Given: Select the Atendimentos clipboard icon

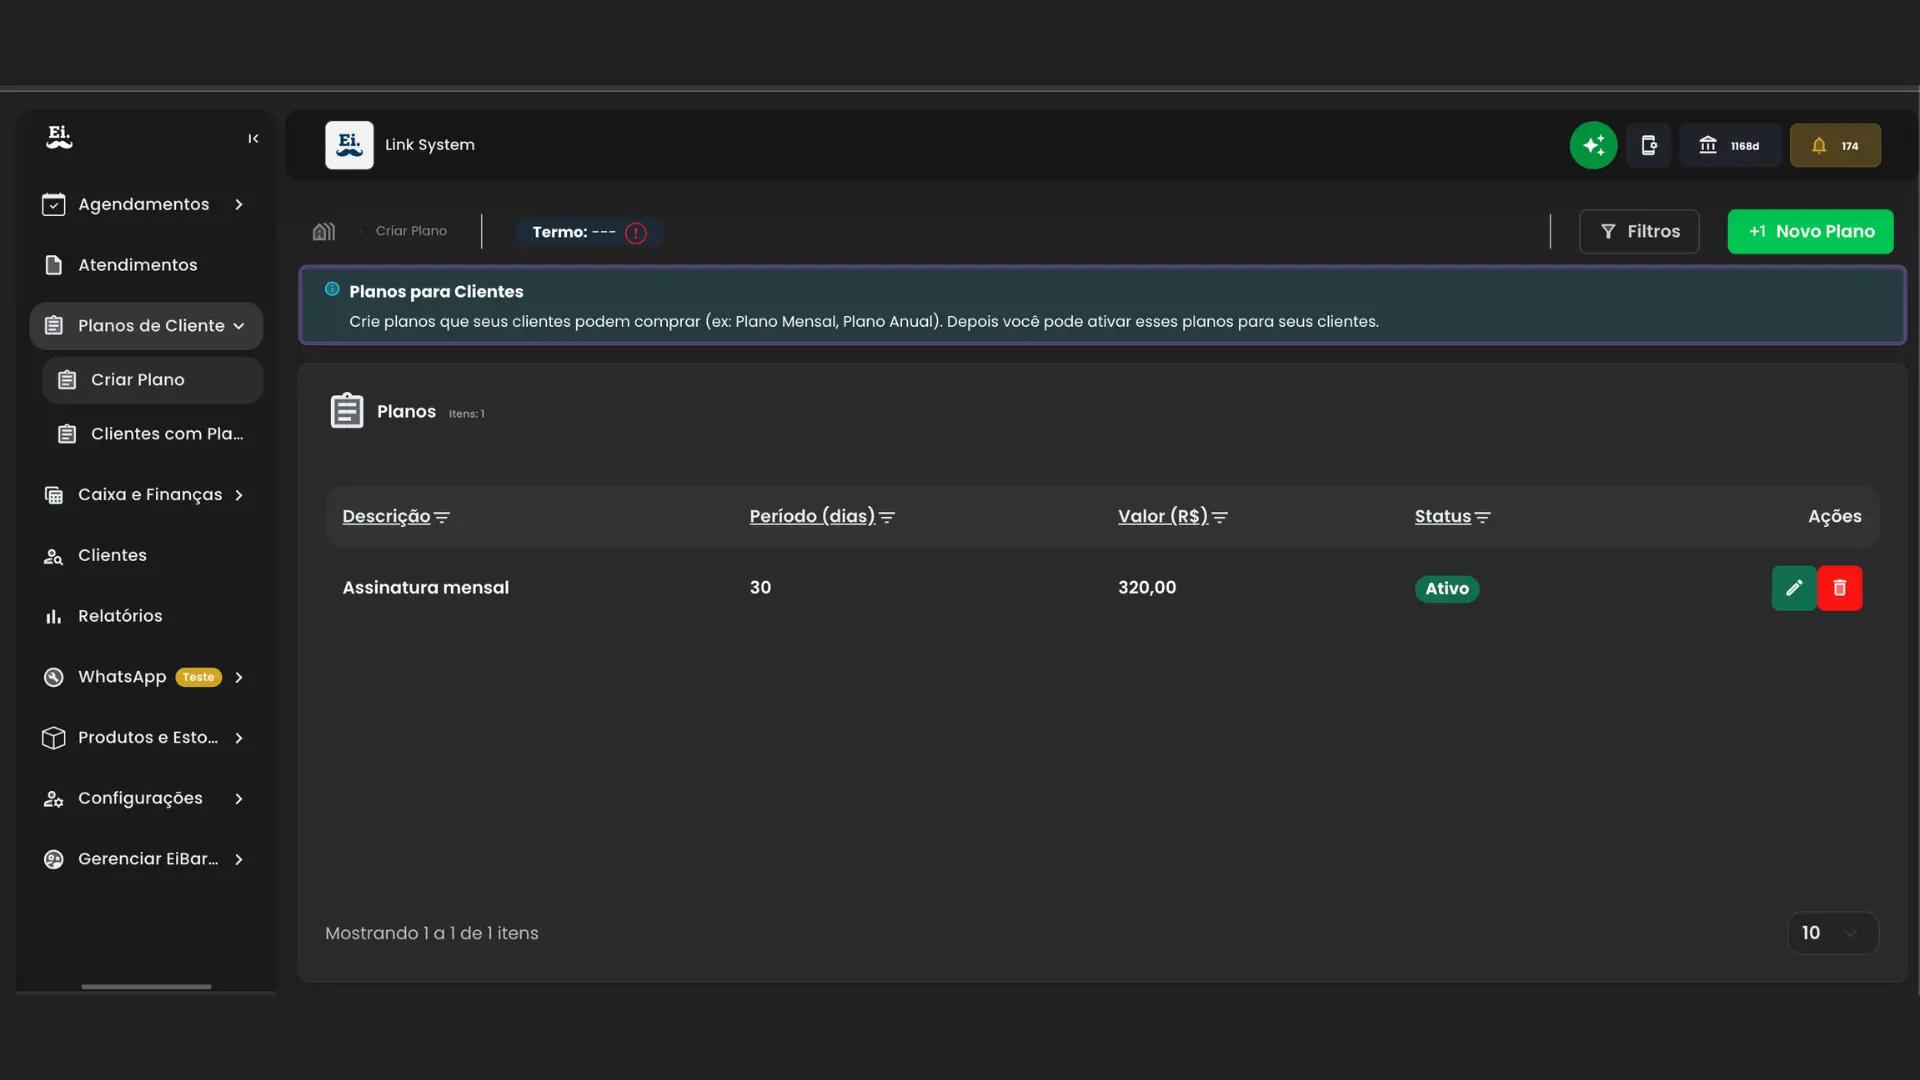Looking at the screenshot, I should coord(53,265).
